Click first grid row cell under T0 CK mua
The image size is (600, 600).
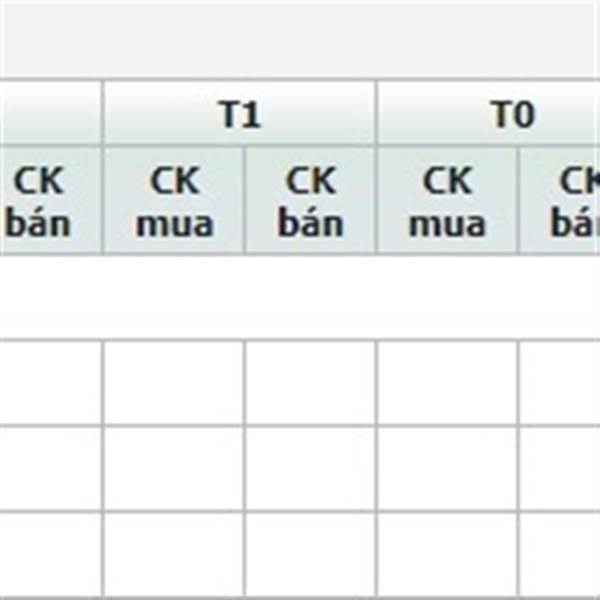click(447, 383)
